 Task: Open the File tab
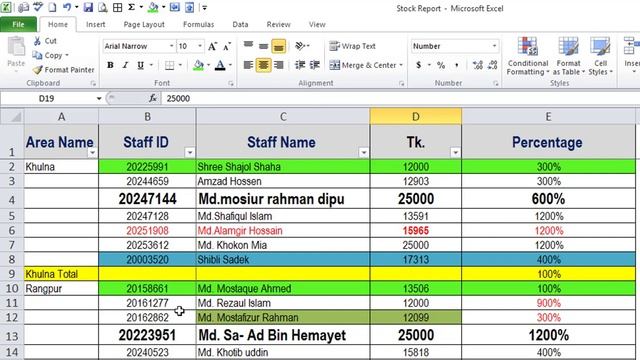point(18,24)
